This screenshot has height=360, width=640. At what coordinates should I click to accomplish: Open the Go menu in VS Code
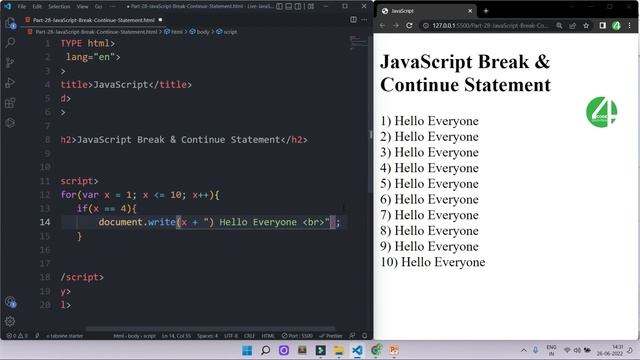click(98, 7)
